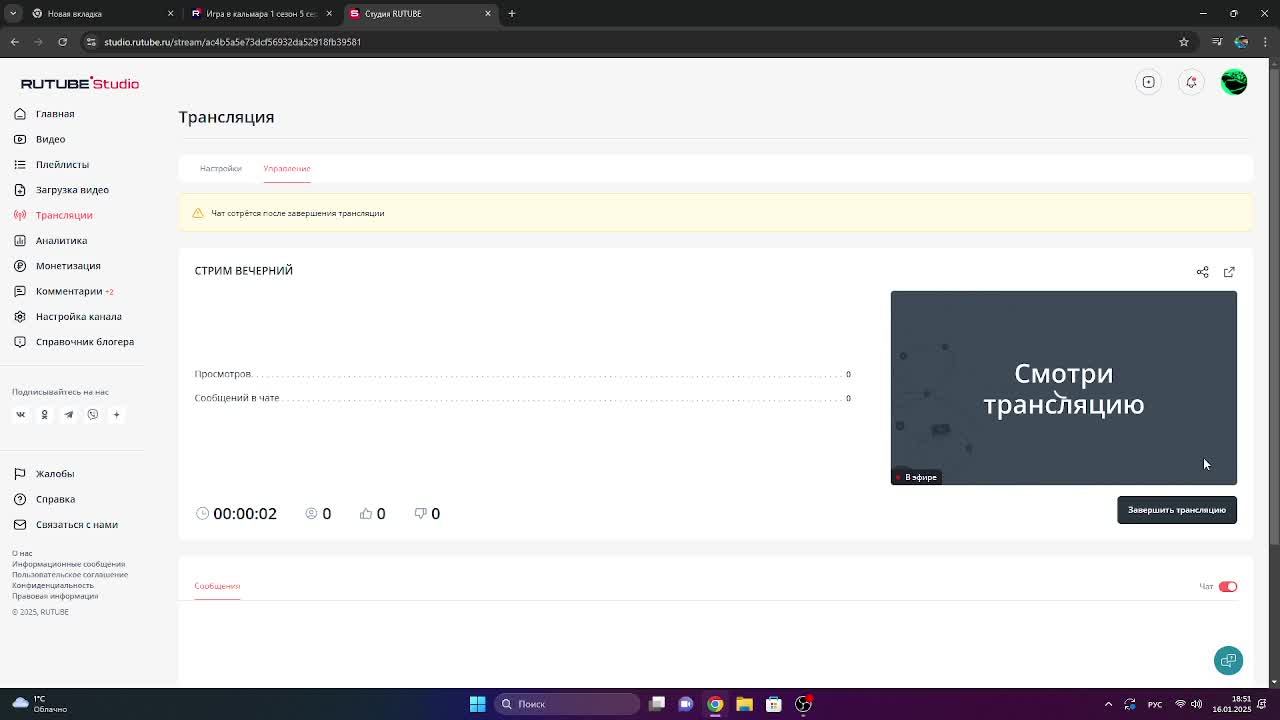The width and height of the screenshot is (1280, 720).
Task: Click the Telegram social icon
Action: [68, 414]
